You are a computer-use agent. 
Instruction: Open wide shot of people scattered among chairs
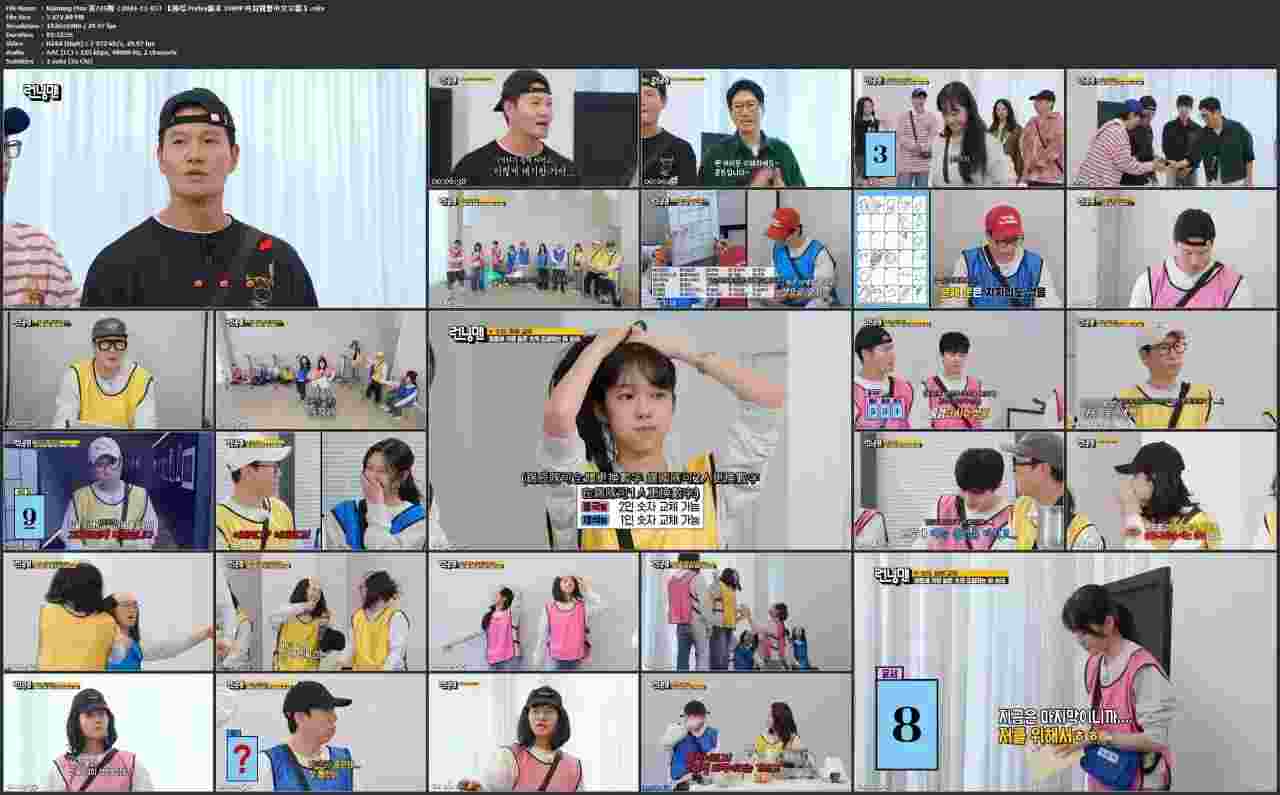coord(320,370)
